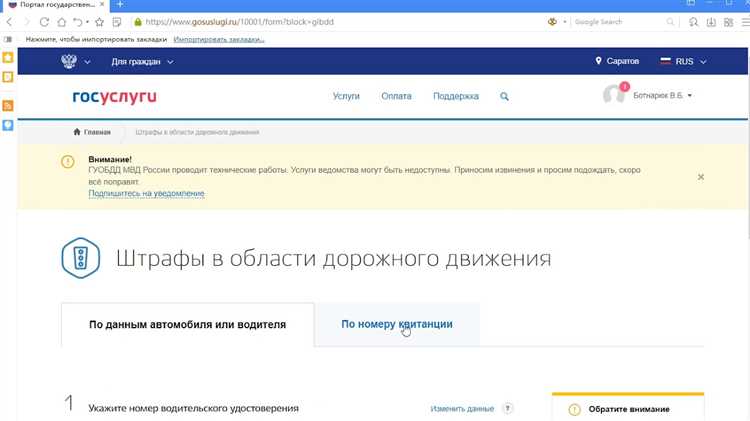Click the magnifier in the Google Search box
The height and width of the screenshot is (421, 750).
coord(670,22)
